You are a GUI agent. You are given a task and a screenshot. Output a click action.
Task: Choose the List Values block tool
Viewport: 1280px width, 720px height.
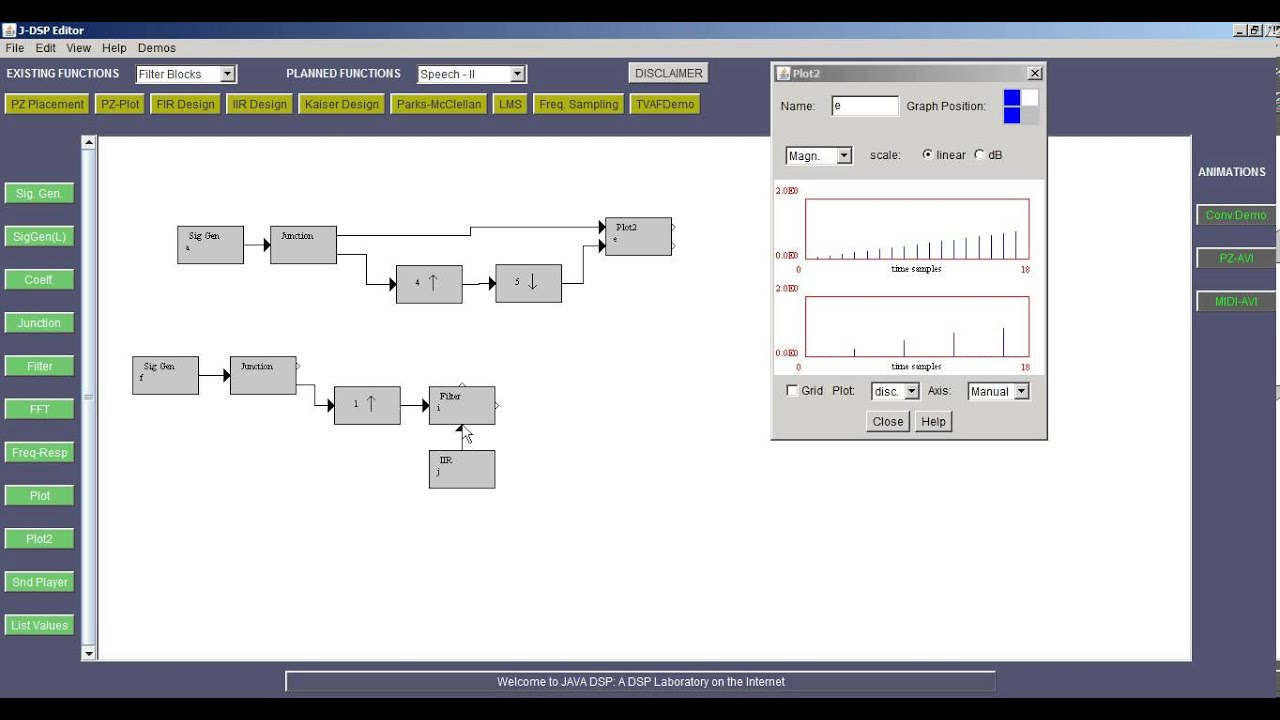click(x=39, y=625)
